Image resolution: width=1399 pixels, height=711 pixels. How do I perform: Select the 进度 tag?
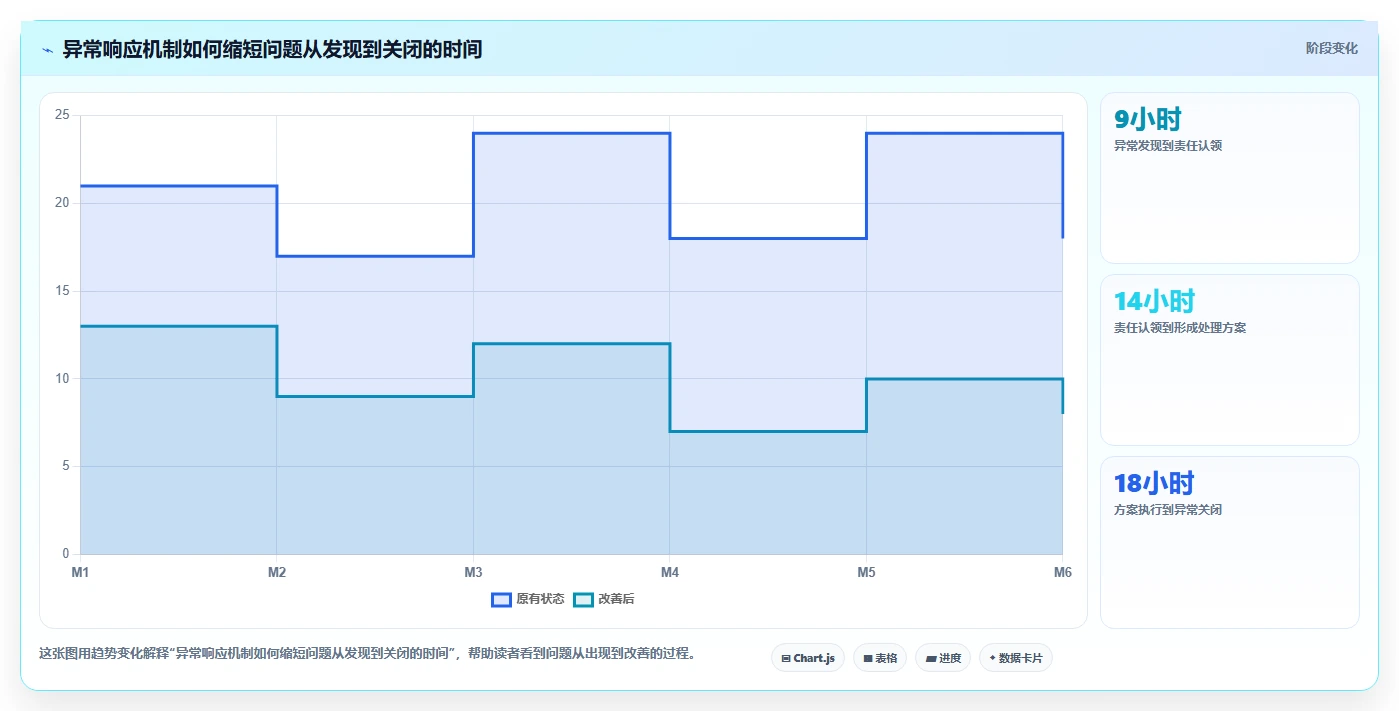click(943, 658)
